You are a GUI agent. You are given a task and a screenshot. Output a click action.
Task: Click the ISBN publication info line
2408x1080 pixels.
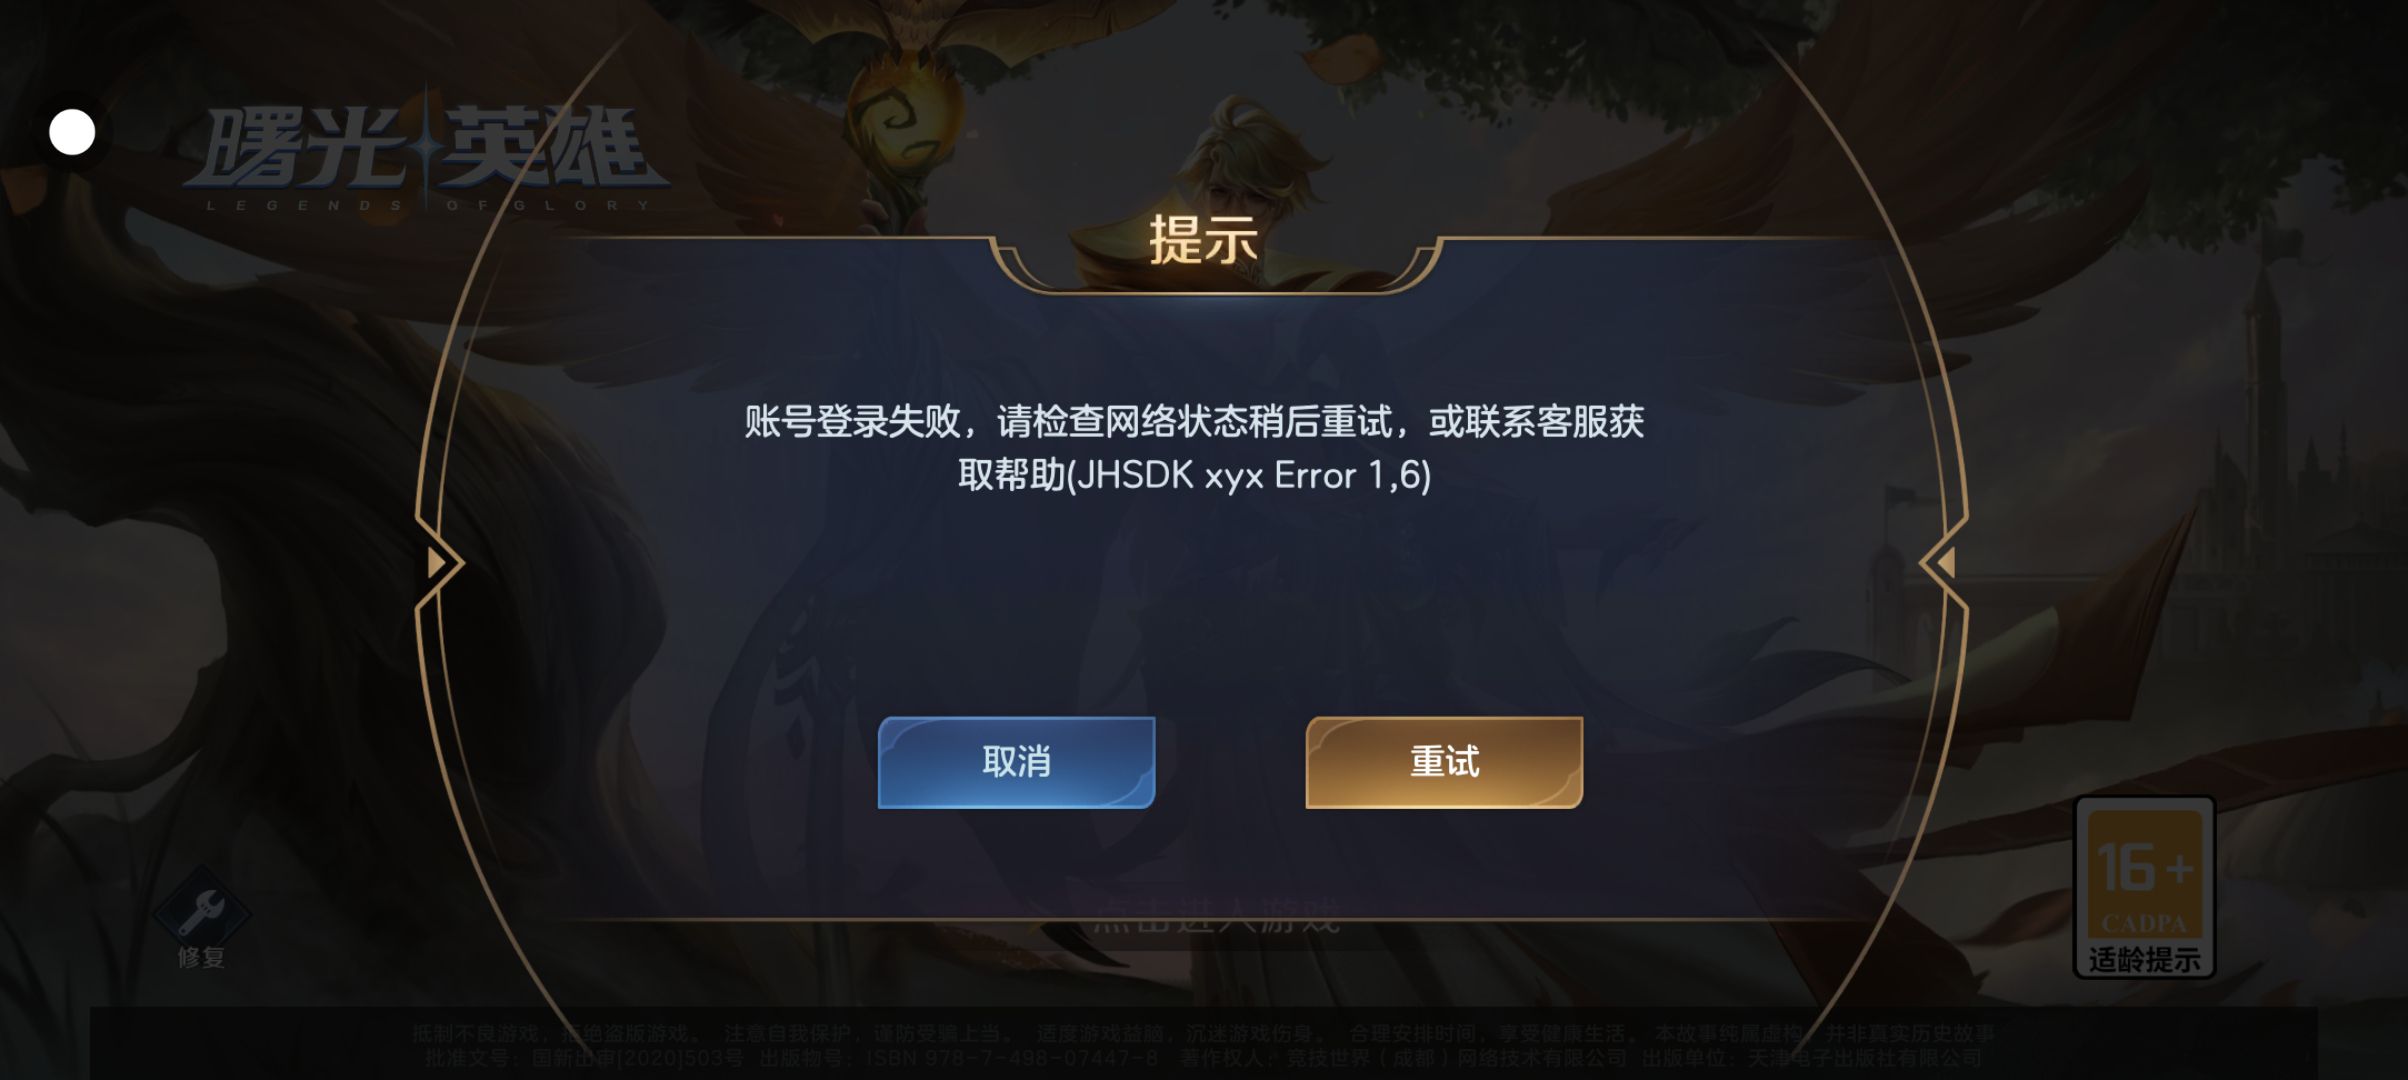click(x=1203, y=1058)
